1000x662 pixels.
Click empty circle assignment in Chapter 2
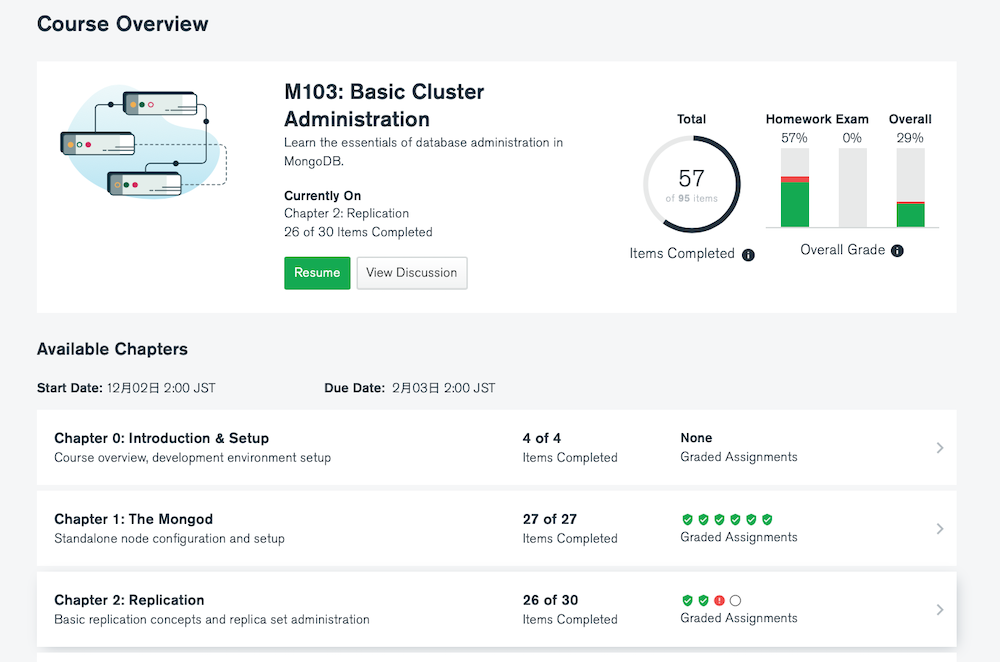(735, 600)
